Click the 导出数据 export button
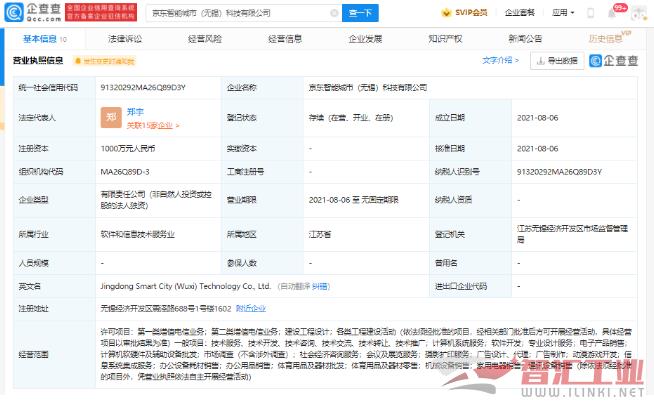The image size is (654, 407). click(x=557, y=61)
